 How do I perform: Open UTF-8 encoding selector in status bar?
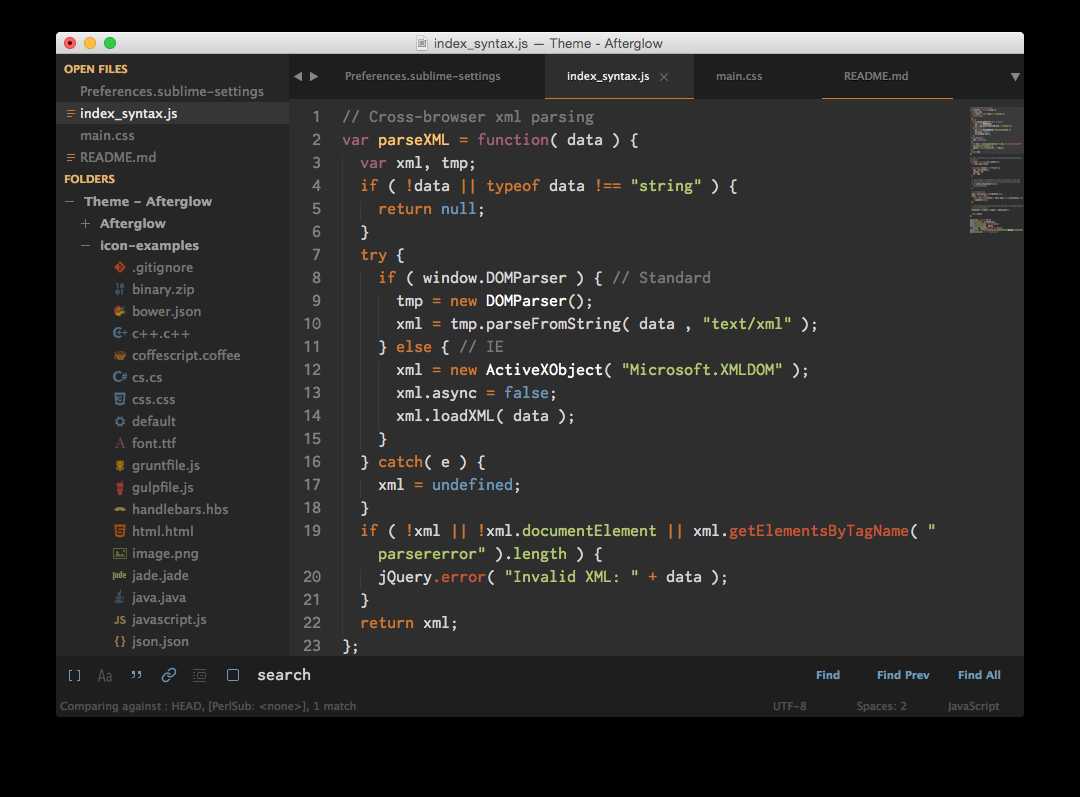click(x=789, y=706)
